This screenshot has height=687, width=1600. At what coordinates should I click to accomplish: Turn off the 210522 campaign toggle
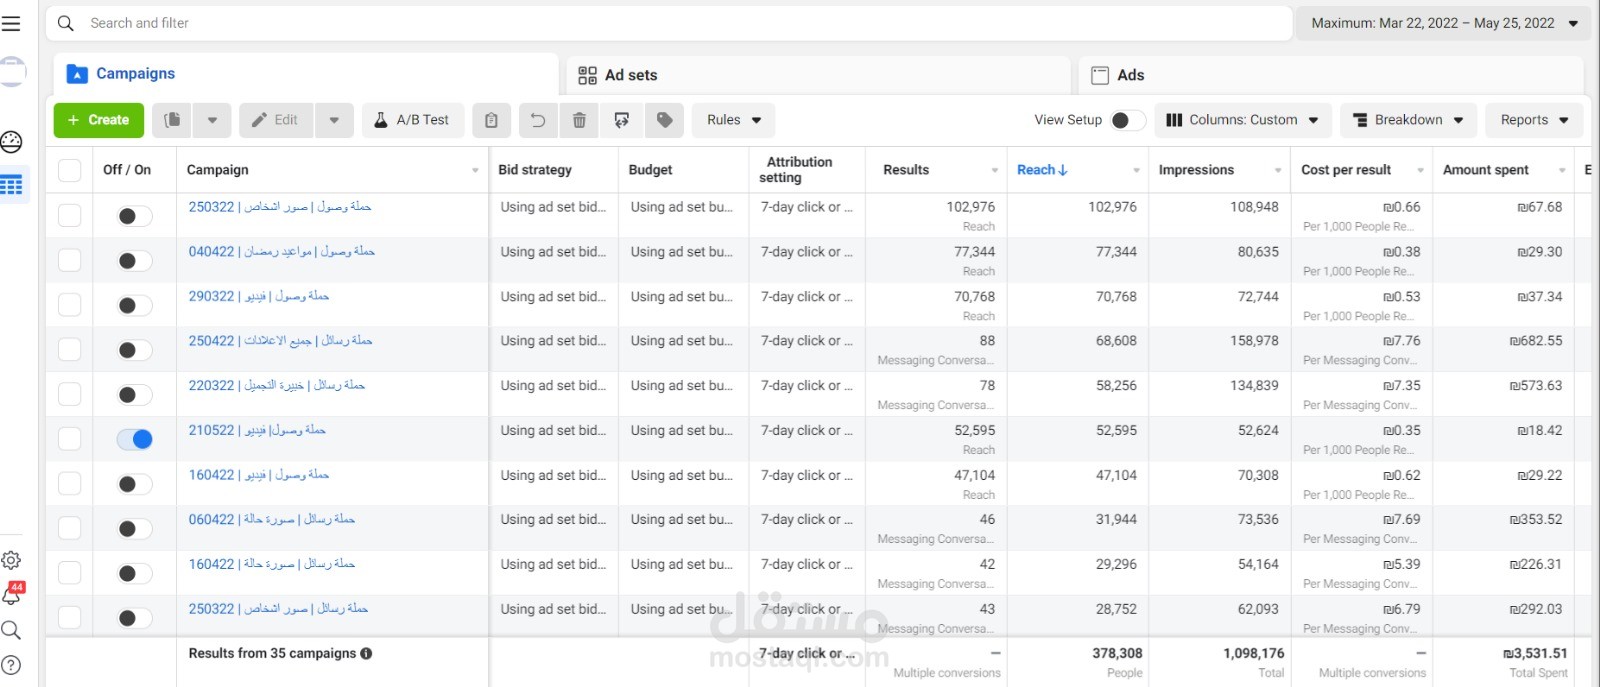(x=135, y=439)
